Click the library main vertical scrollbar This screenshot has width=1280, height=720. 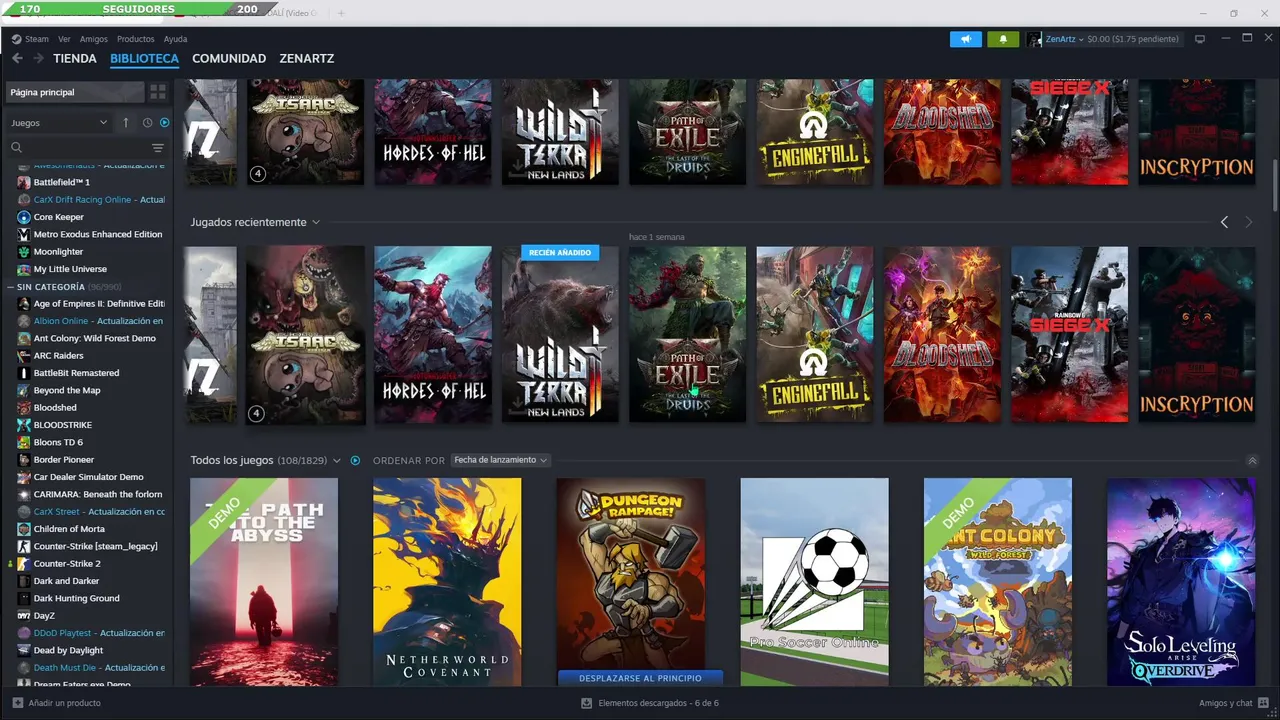(x=1274, y=185)
